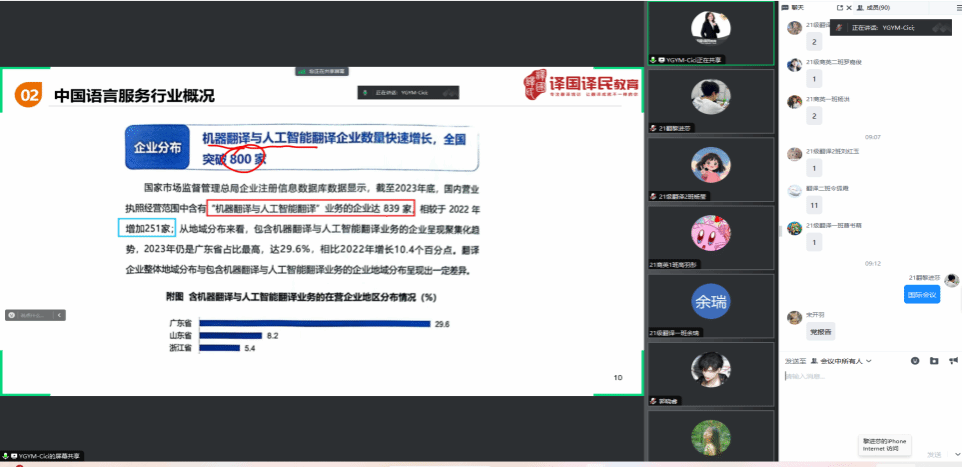The height and width of the screenshot is (467, 962).
Task: Switch to the 聊天 tab
Action: coord(794,8)
